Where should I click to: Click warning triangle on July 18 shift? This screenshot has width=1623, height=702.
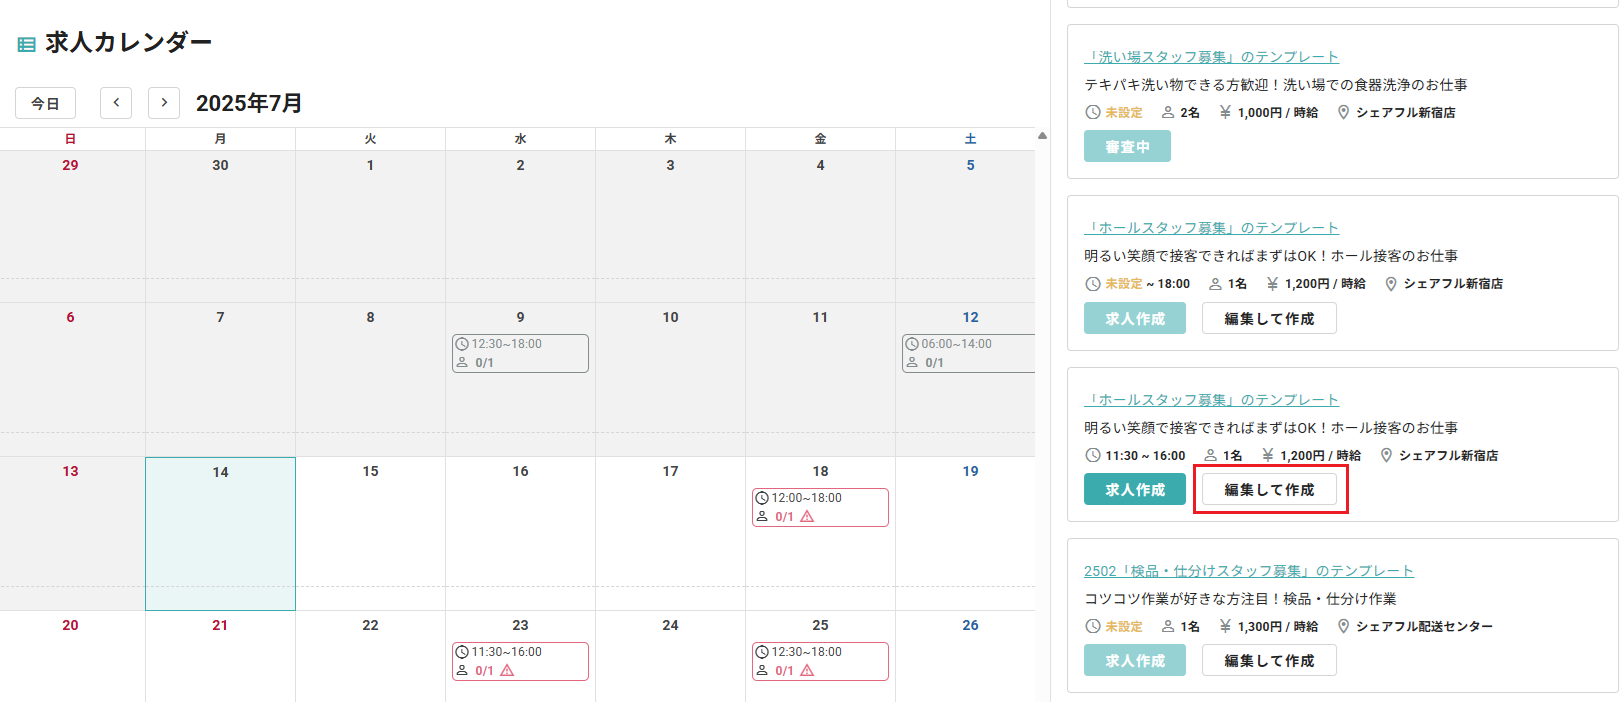(x=807, y=517)
